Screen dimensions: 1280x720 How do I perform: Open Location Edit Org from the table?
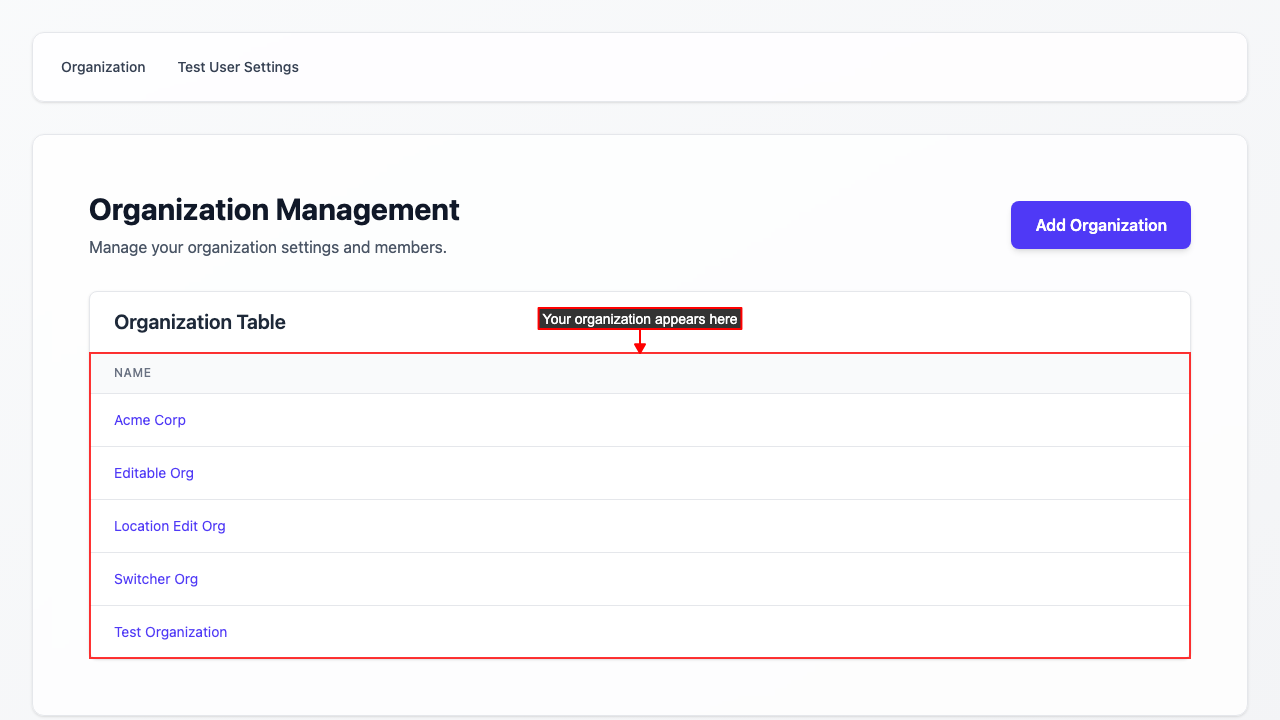click(x=170, y=526)
